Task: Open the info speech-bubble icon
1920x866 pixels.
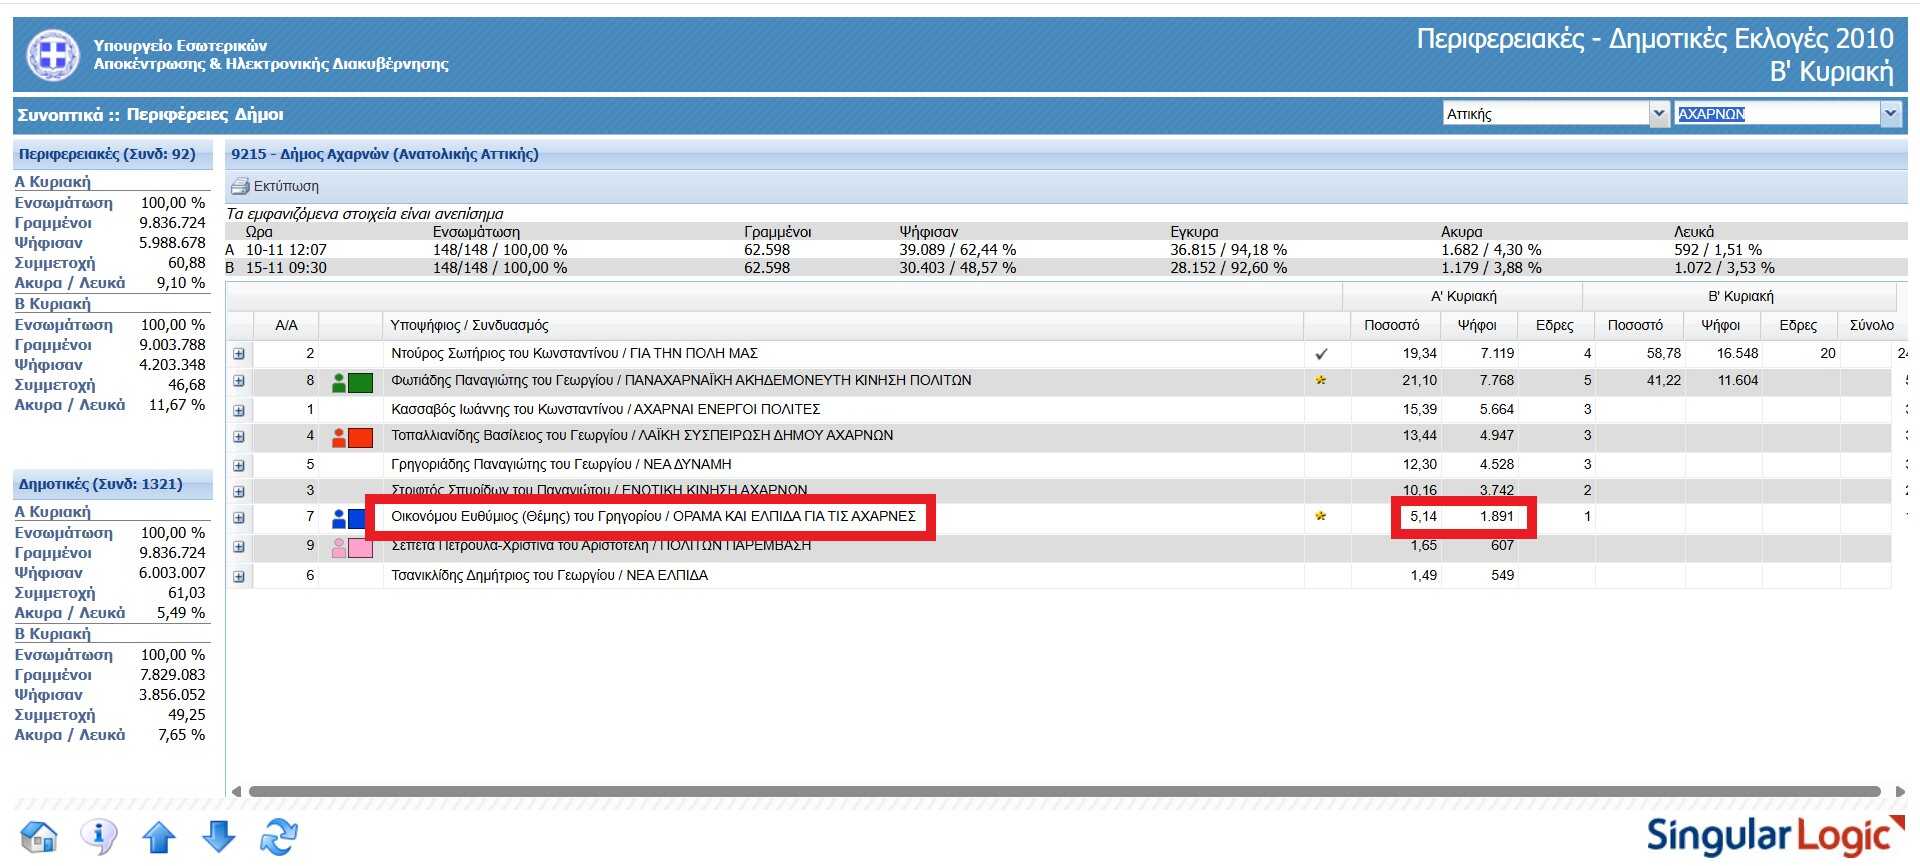Action: tap(99, 836)
